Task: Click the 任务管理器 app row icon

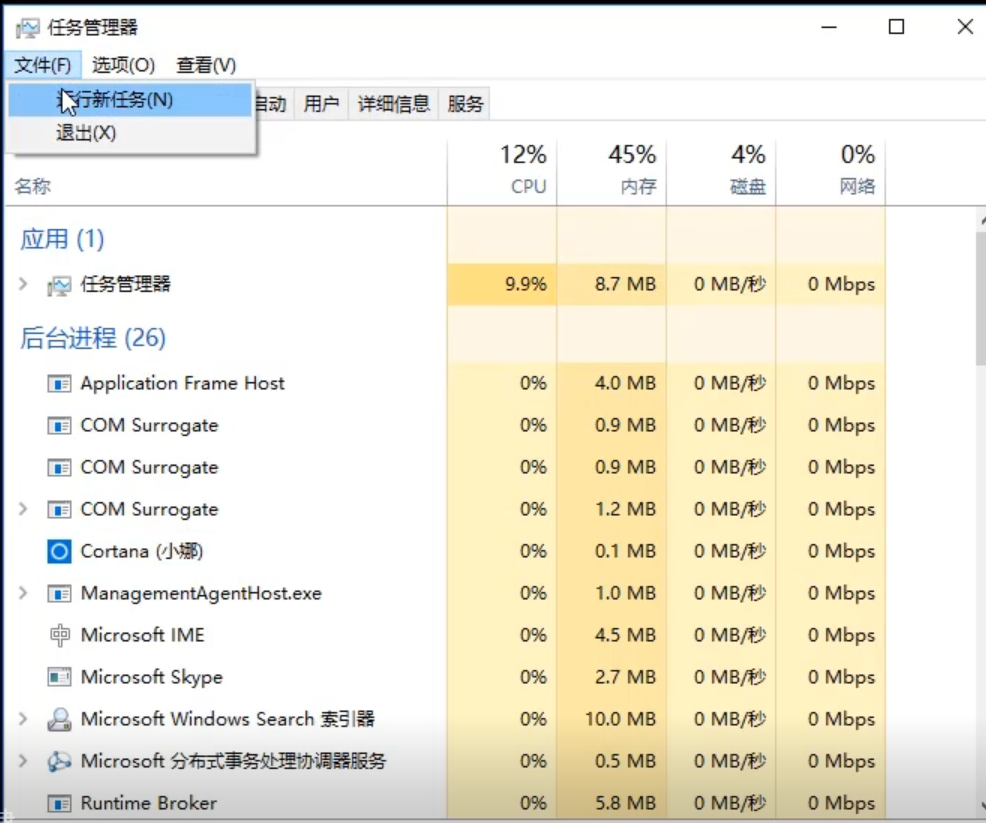Action: tap(59, 285)
